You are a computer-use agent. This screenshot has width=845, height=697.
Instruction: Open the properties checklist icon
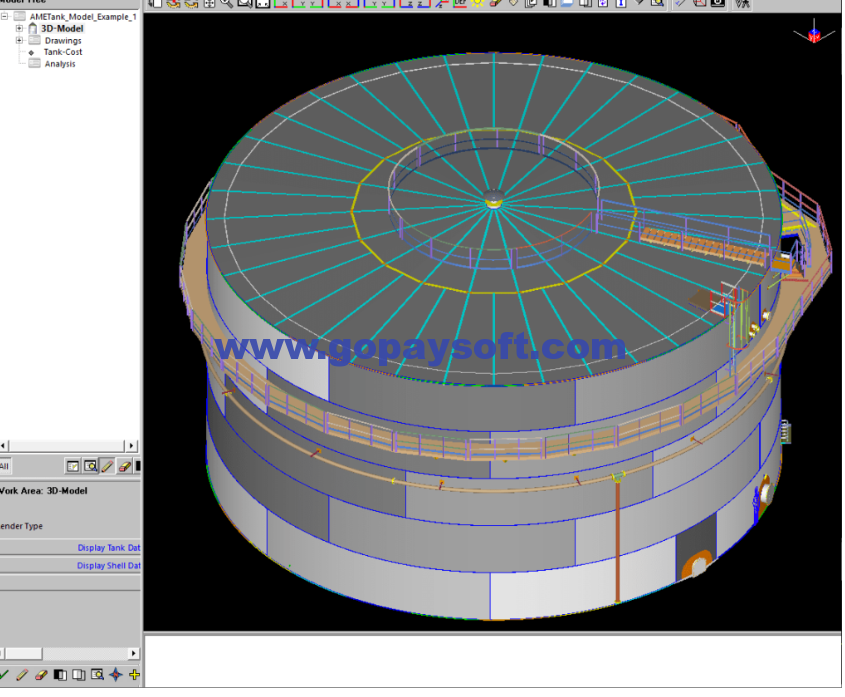click(x=73, y=466)
